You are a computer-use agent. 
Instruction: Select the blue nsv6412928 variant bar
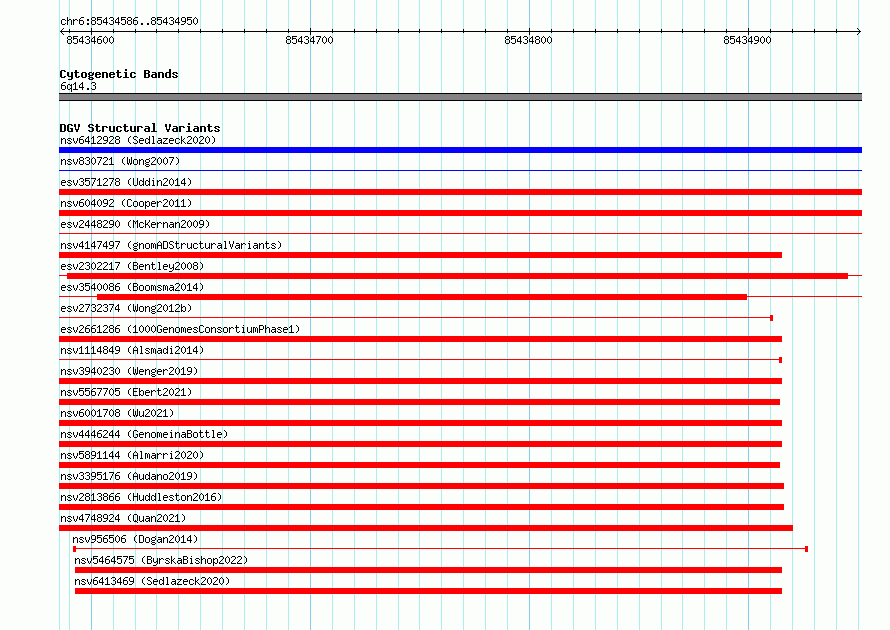pos(460,150)
